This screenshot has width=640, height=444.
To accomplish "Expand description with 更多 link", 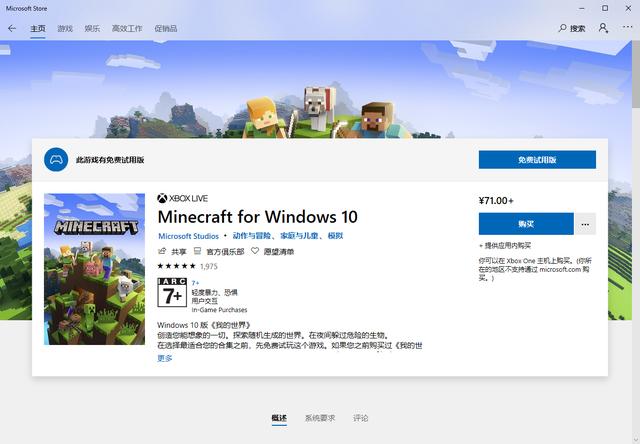I will point(164,358).
